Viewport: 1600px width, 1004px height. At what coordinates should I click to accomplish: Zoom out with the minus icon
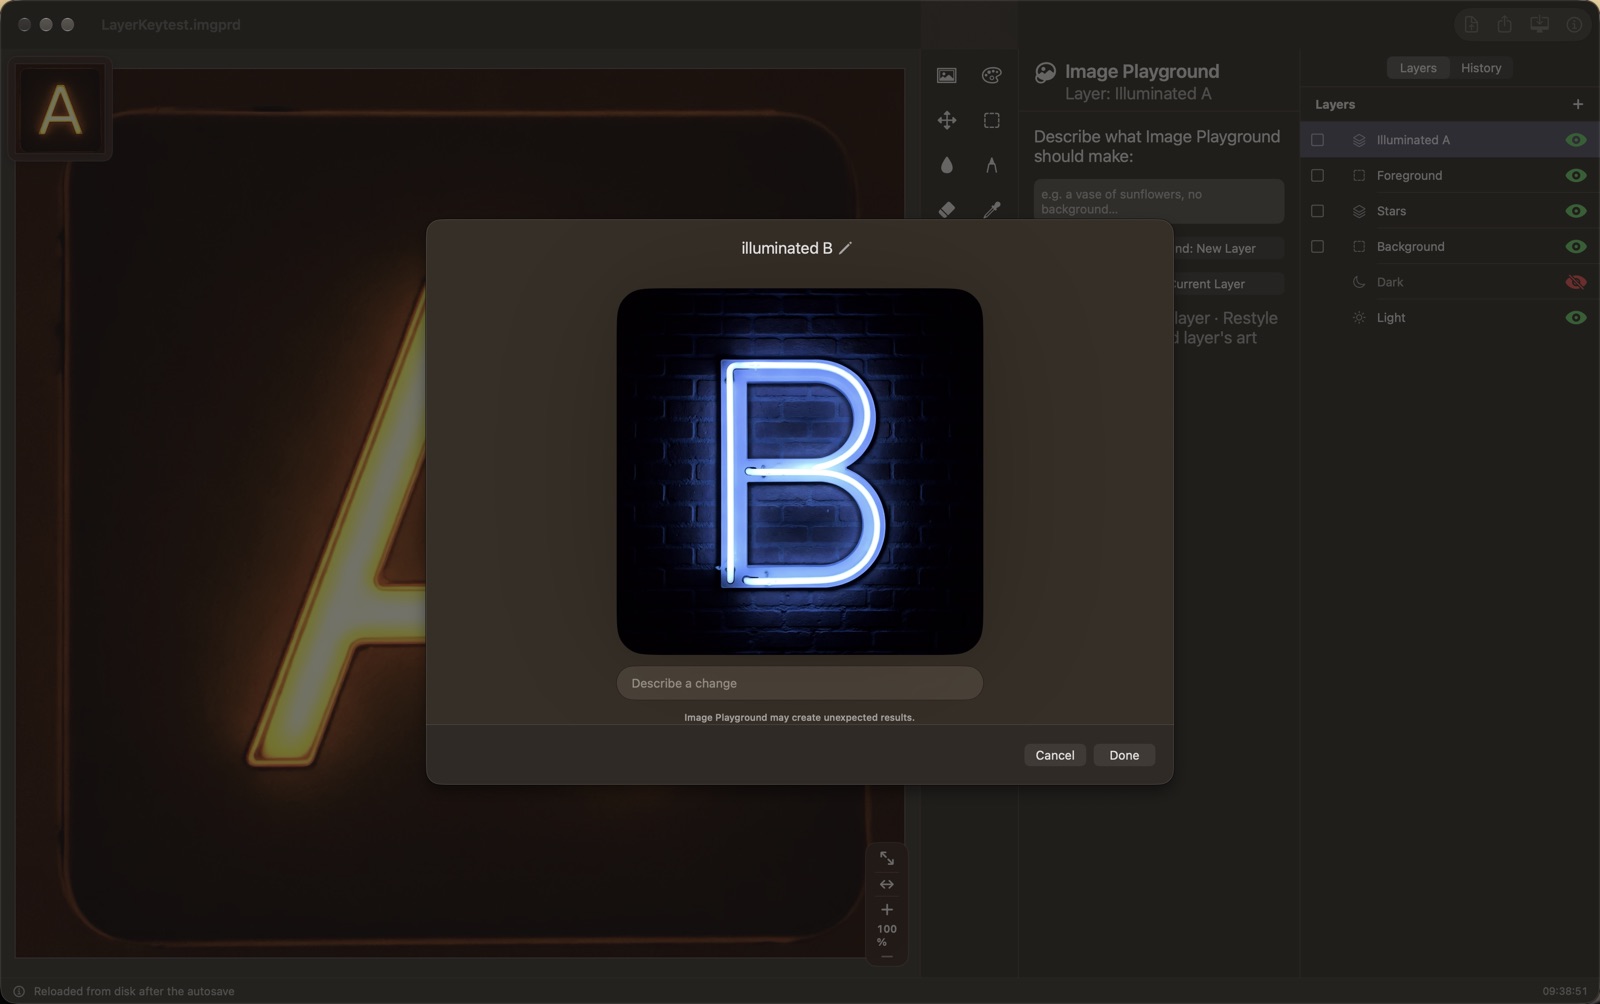tap(886, 957)
